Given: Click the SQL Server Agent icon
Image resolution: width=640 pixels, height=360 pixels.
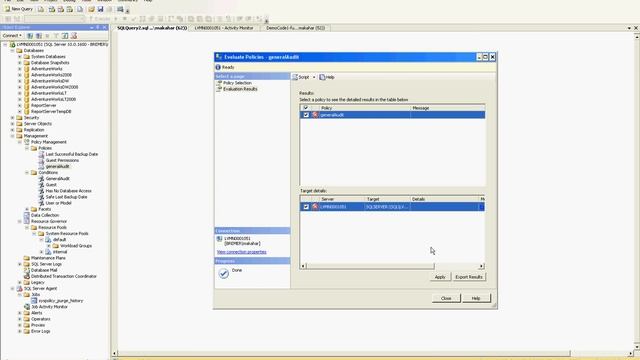Looking at the screenshot, I should click(20, 289).
